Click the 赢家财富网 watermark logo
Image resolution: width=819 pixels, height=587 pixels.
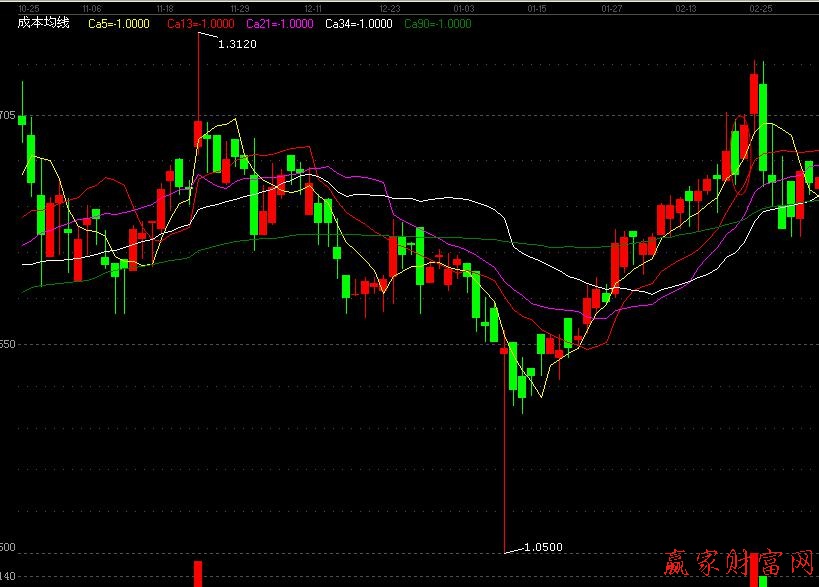coord(741,565)
